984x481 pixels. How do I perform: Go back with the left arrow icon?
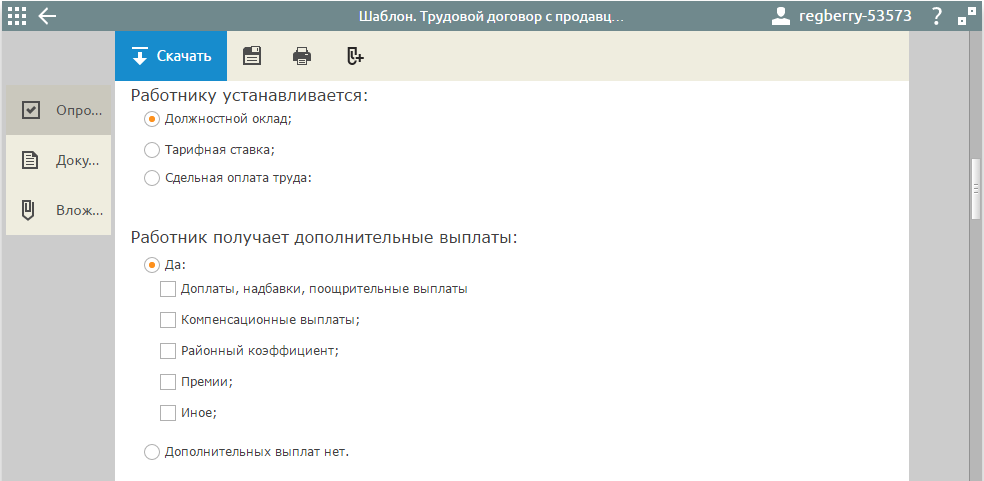[47, 16]
